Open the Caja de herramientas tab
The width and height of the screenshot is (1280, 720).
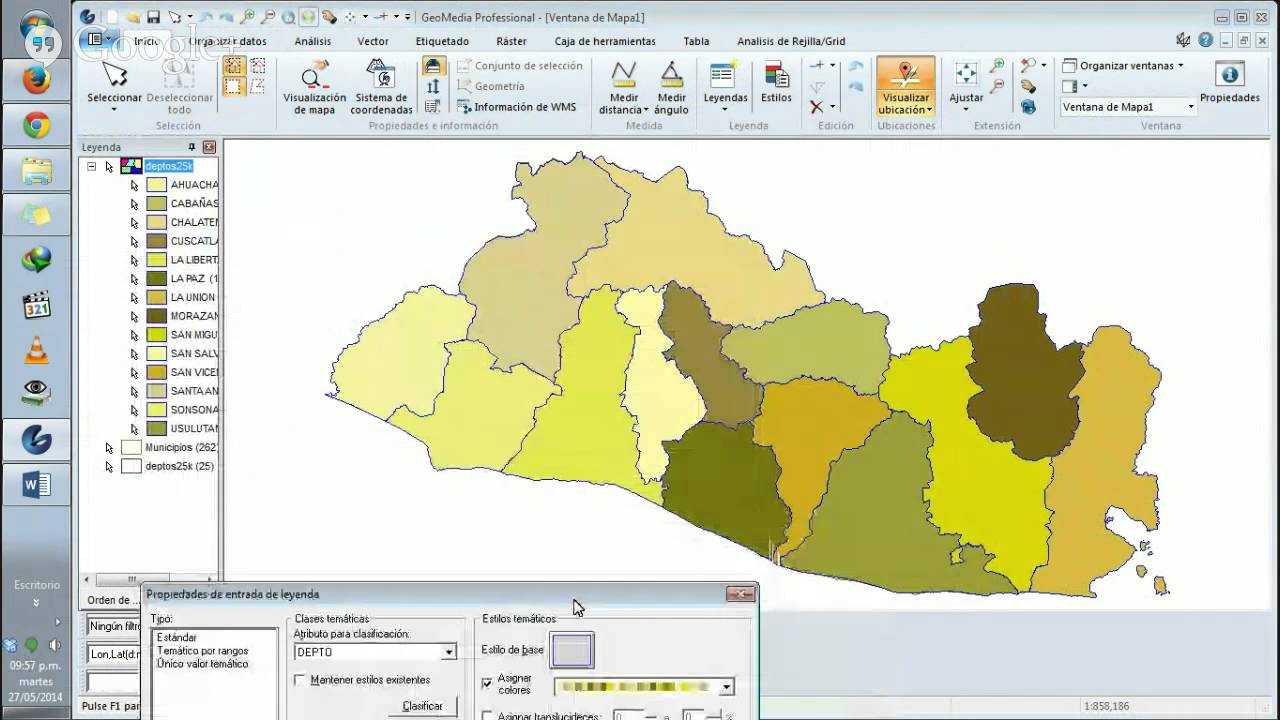tap(605, 41)
